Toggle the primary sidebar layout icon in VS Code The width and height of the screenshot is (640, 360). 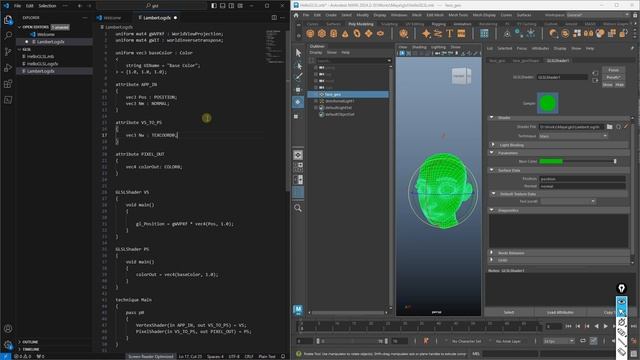214,6
